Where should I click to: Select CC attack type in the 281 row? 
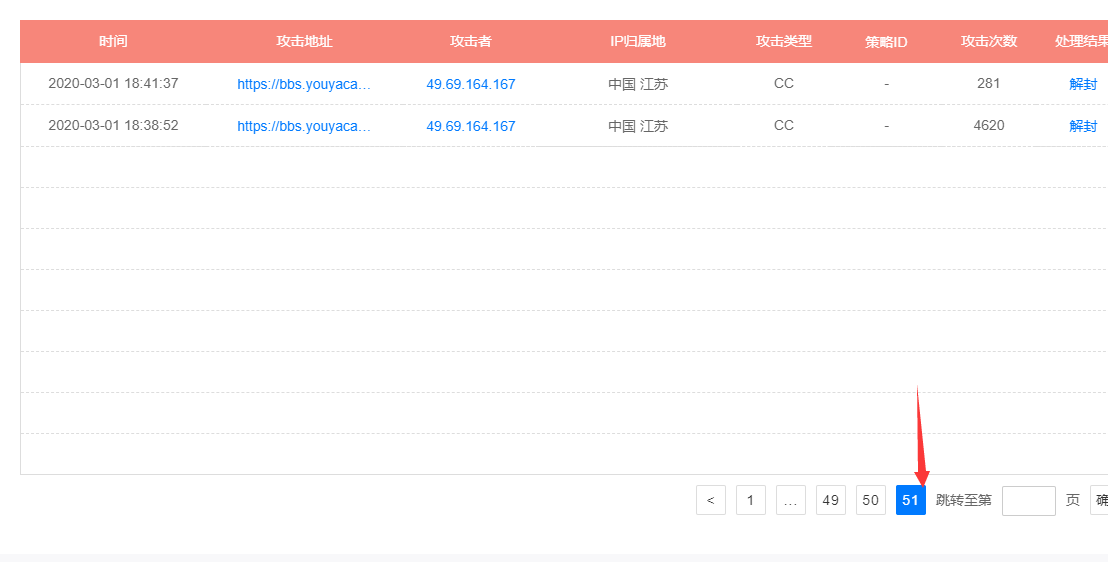coord(784,83)
